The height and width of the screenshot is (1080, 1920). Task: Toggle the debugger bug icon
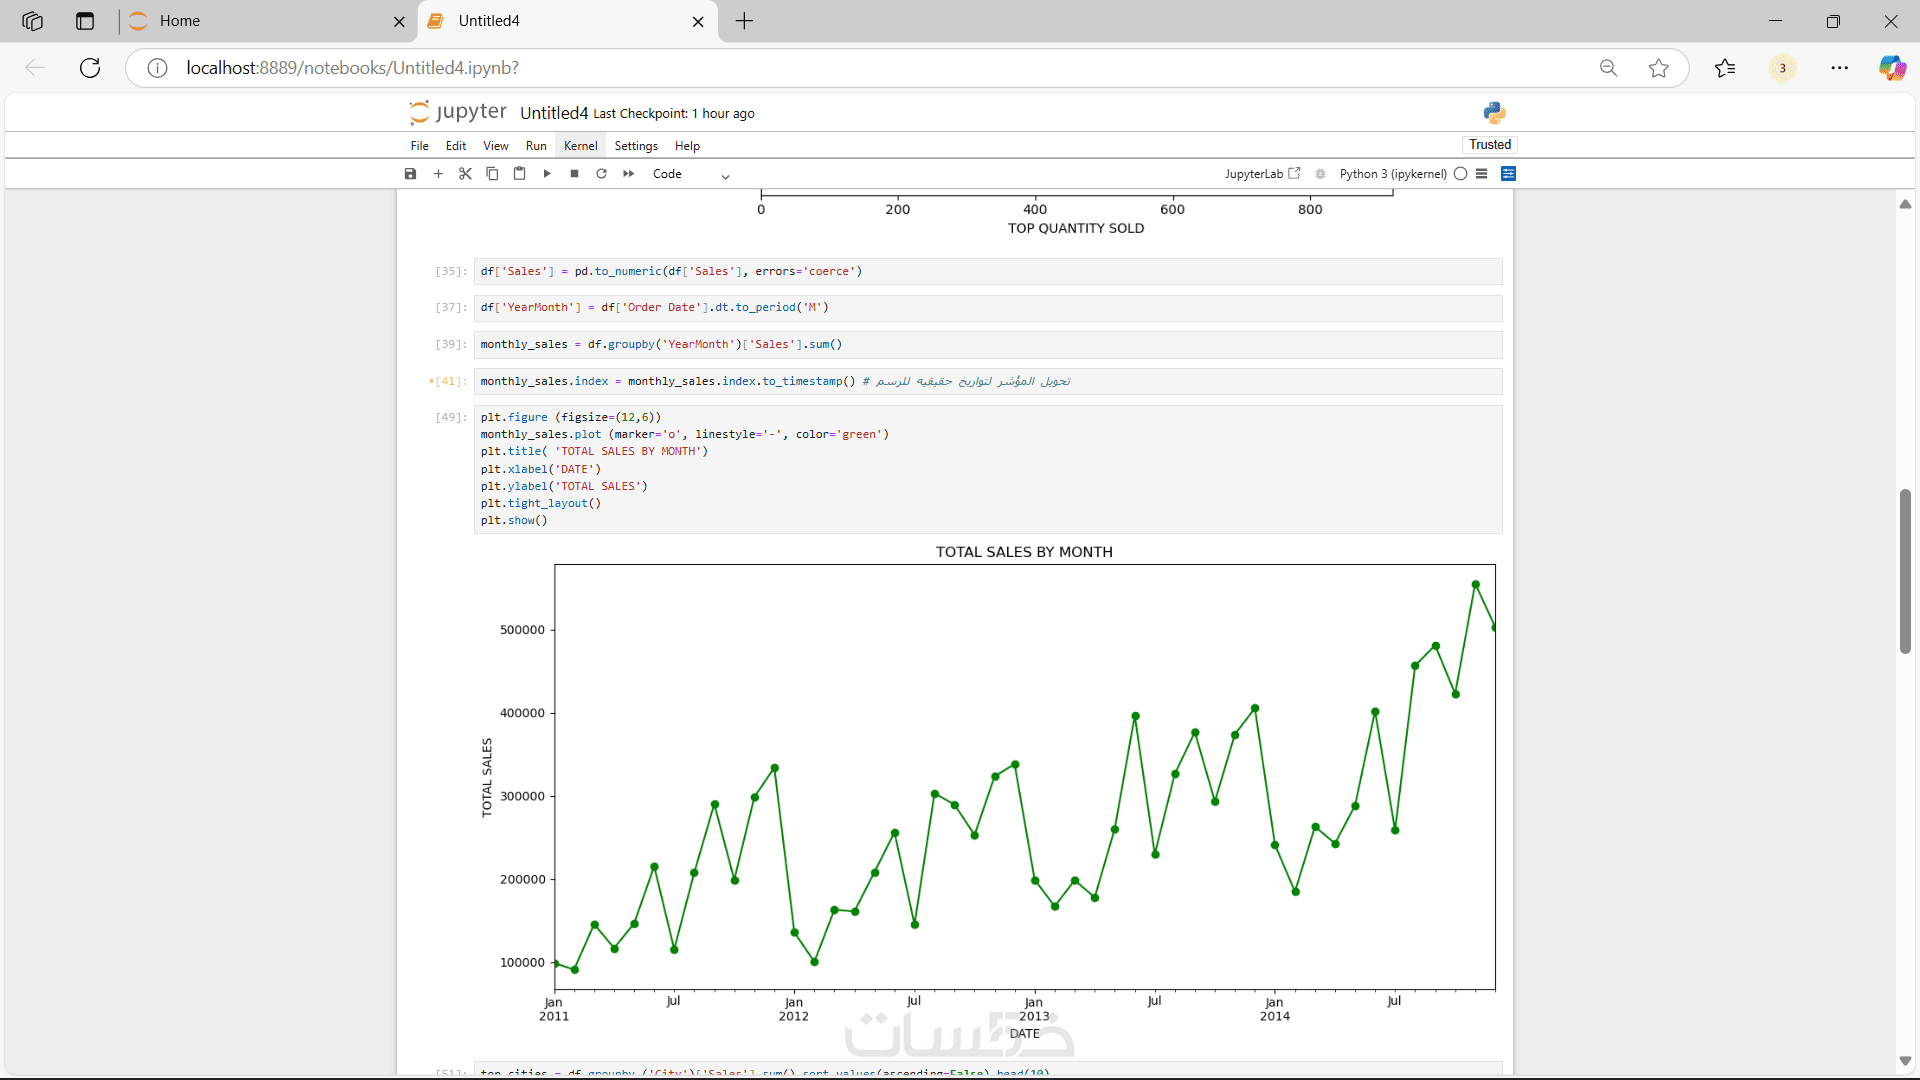[1320, 174]
